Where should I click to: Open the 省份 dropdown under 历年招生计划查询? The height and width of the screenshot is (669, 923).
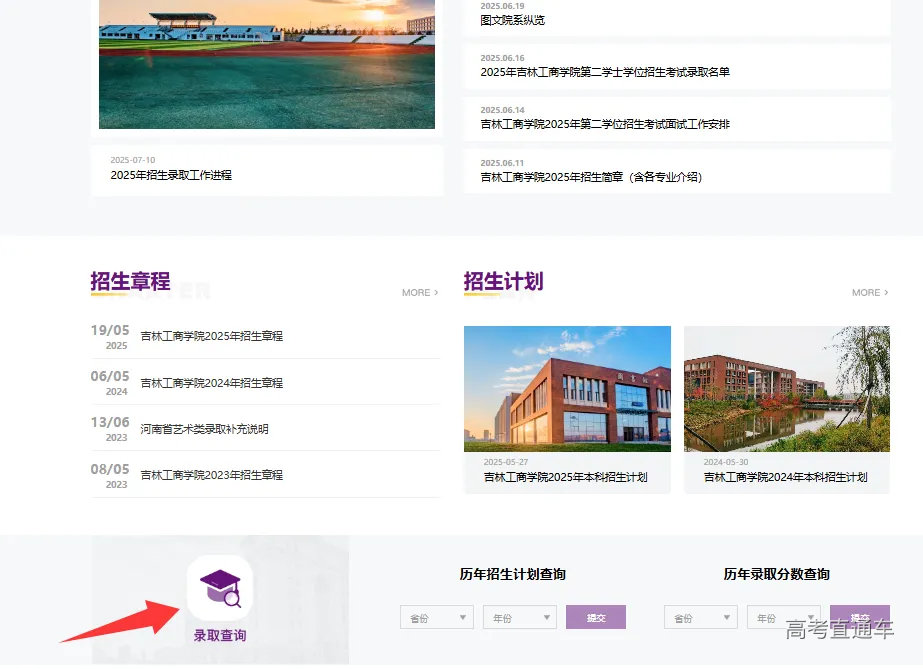pyautogui.click(x=436, y=617)
